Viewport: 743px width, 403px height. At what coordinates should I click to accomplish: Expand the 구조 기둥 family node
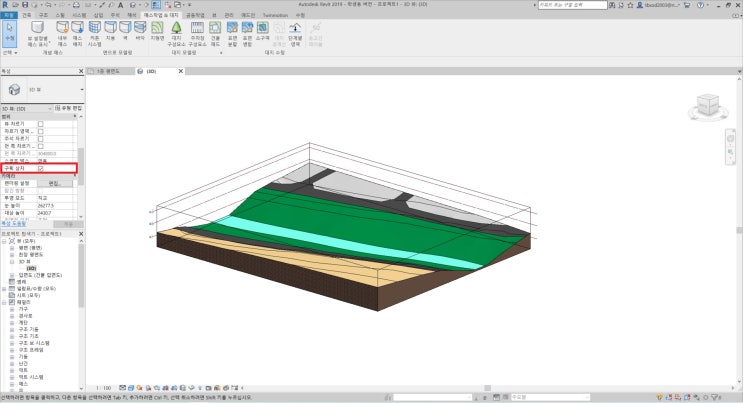tap(12, 329)
